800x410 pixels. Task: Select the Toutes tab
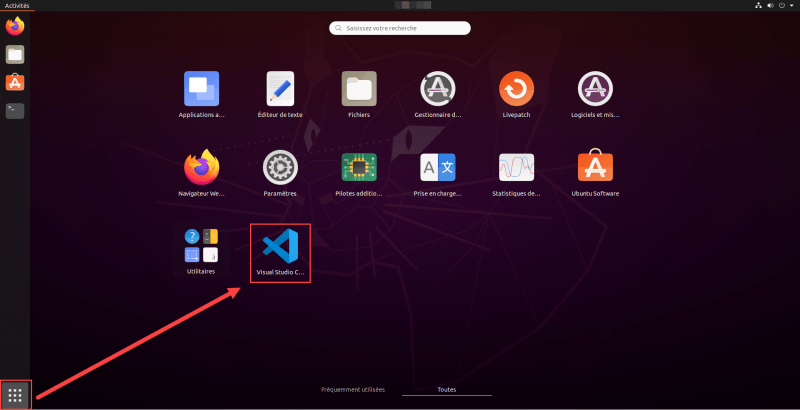pos(446,390)
